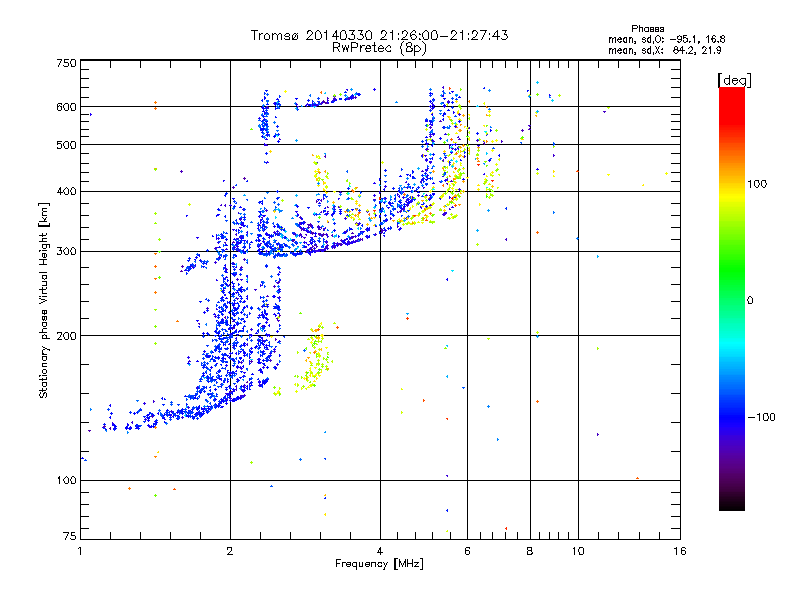Click the '[deg]' colorbar unit label
Screen dimensions: 800x600
pos(734,80)
